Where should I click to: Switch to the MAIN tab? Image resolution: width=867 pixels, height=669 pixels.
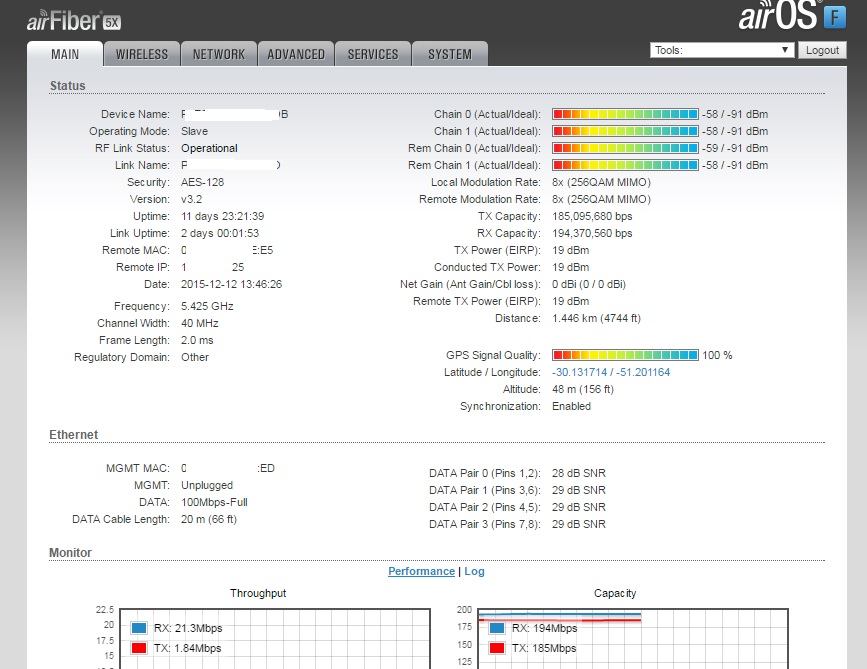[x=65, y=54]
